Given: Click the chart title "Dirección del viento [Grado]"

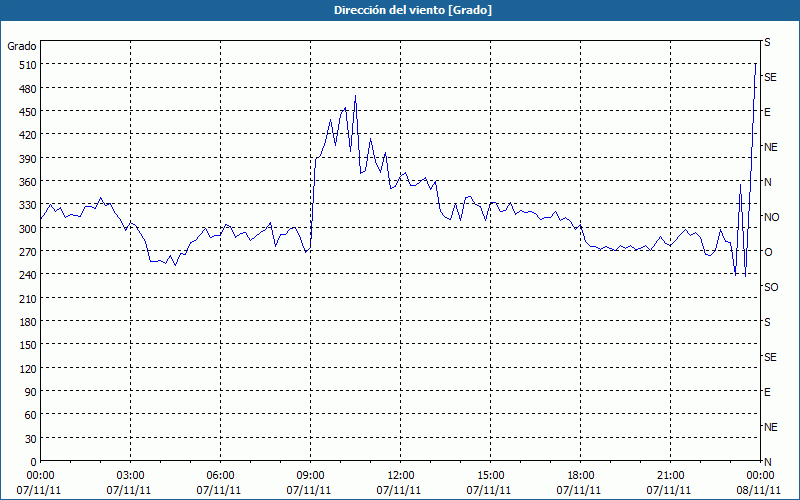Looking at the screenshot, I should click(x=413, y=10).
